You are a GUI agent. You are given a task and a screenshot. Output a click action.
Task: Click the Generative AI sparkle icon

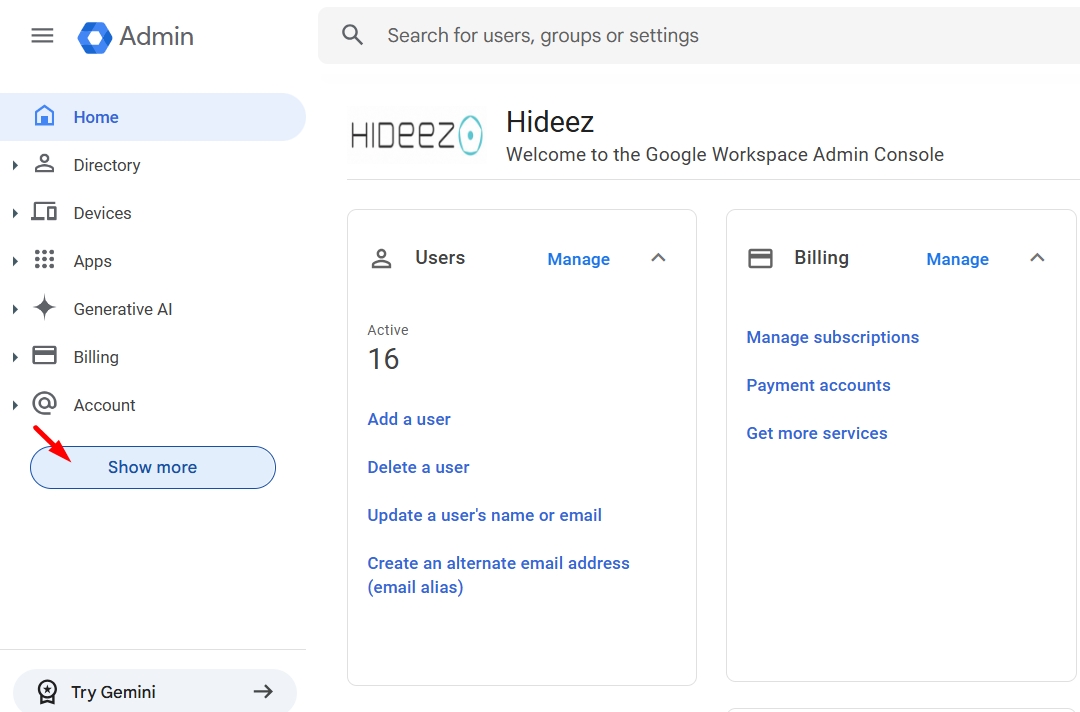click(45, 308)
